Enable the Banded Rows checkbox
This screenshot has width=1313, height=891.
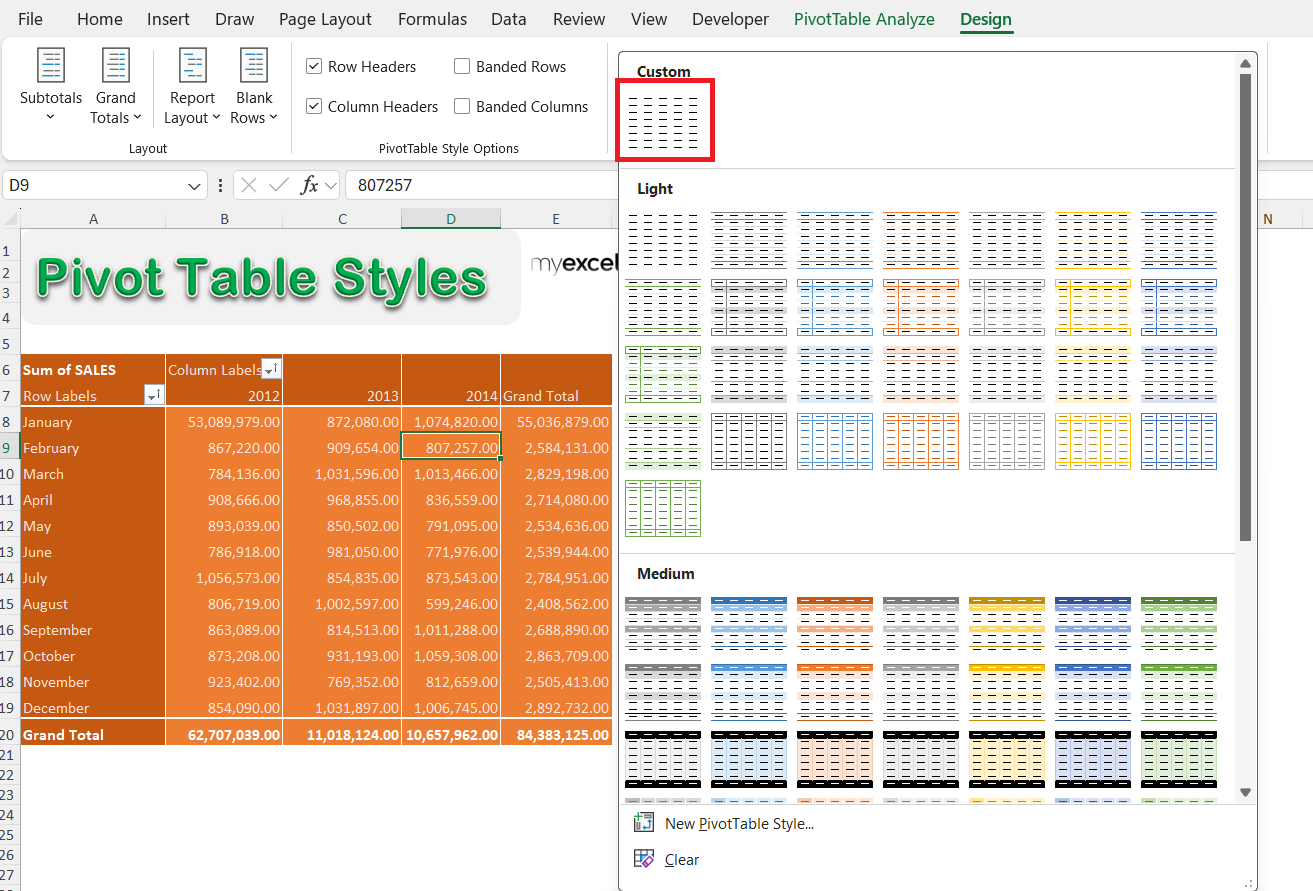pyautogui.click(x=462, y=67)
